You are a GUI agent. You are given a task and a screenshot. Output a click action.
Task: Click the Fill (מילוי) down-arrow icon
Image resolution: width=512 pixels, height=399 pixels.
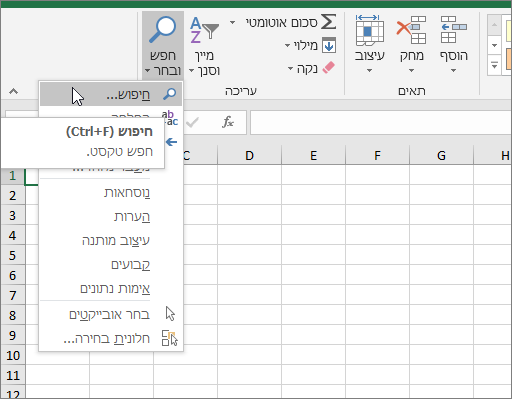tap(329, 46)
